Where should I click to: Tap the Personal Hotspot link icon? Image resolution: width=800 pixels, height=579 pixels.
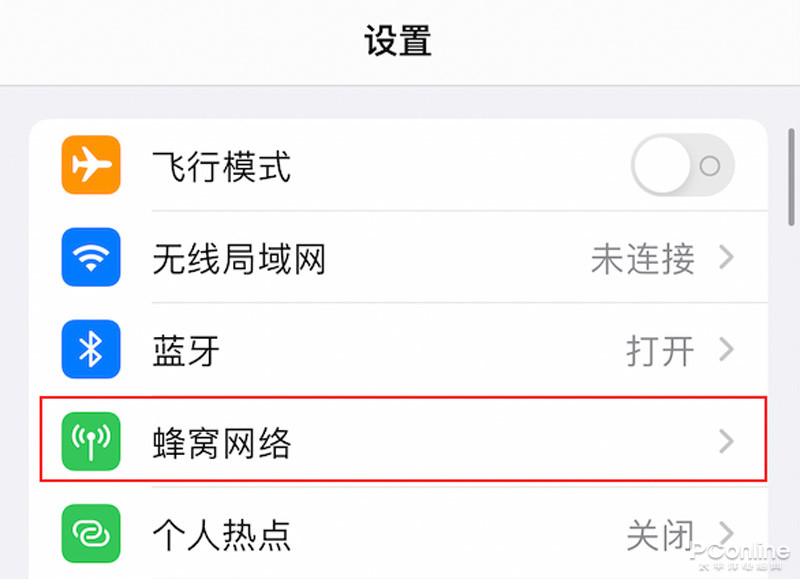91,534
